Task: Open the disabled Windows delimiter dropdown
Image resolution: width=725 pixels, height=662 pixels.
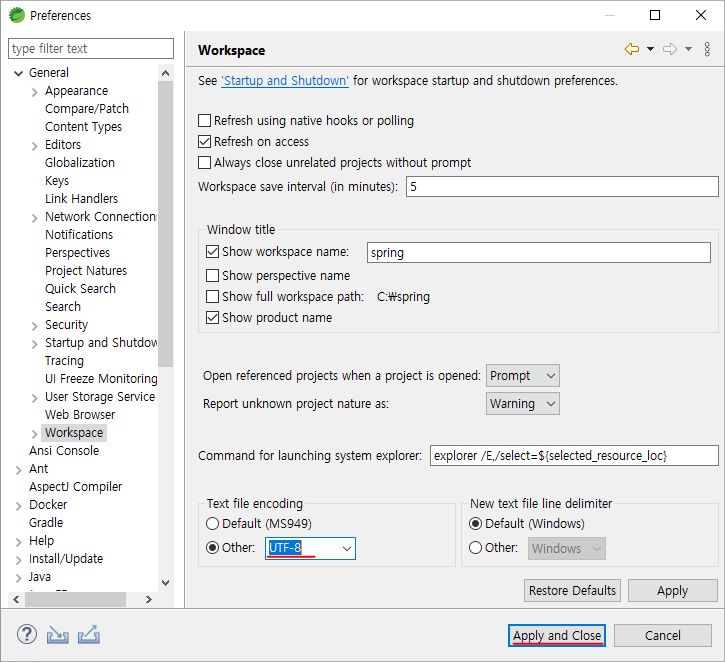Action: 567,548
